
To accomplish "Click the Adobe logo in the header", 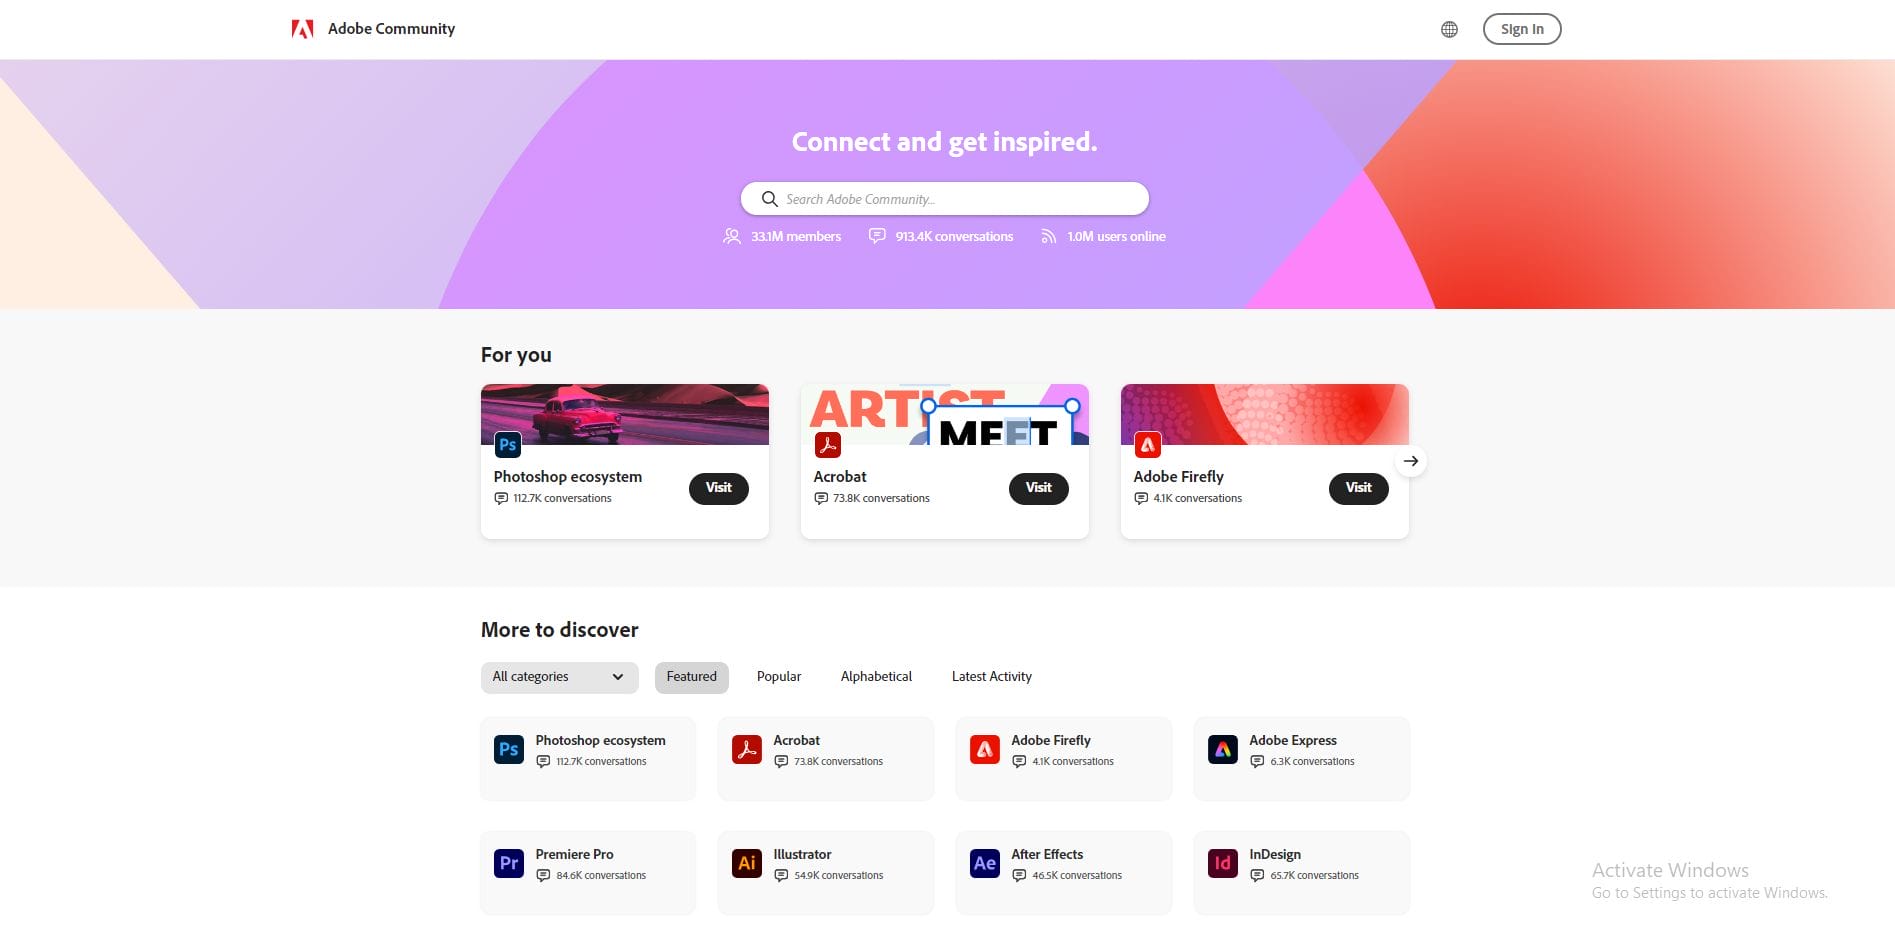I will (x=302, y=29).
